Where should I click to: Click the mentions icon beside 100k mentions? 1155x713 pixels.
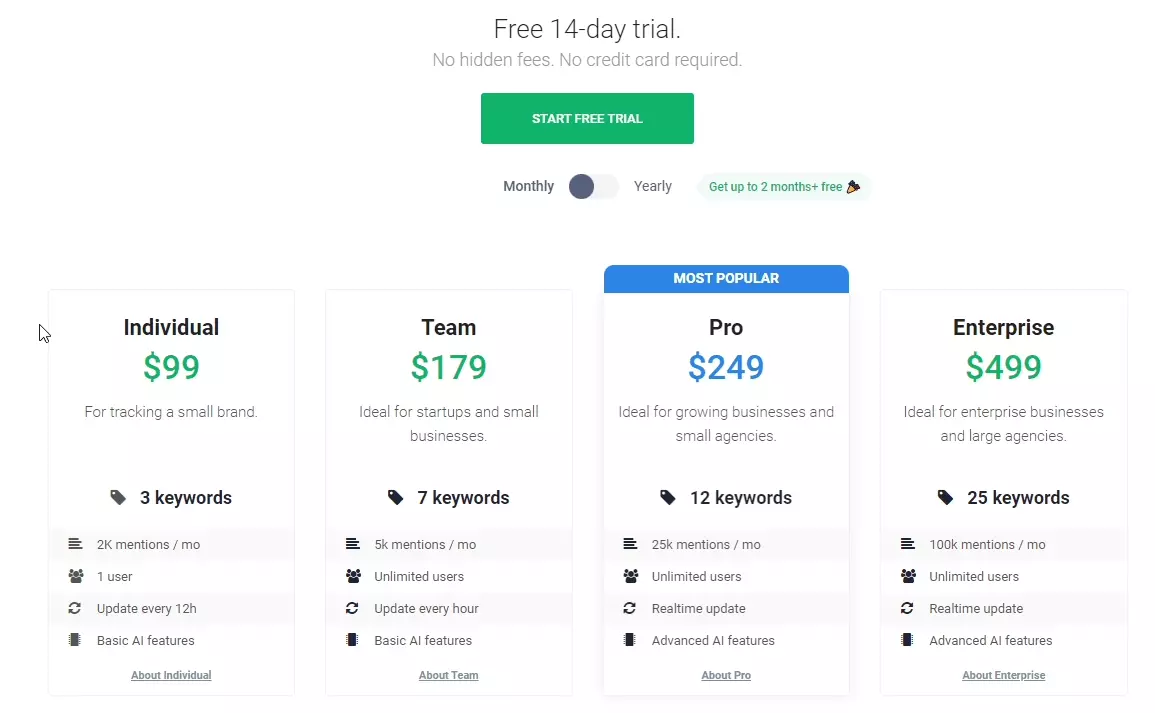click(908, 544)
